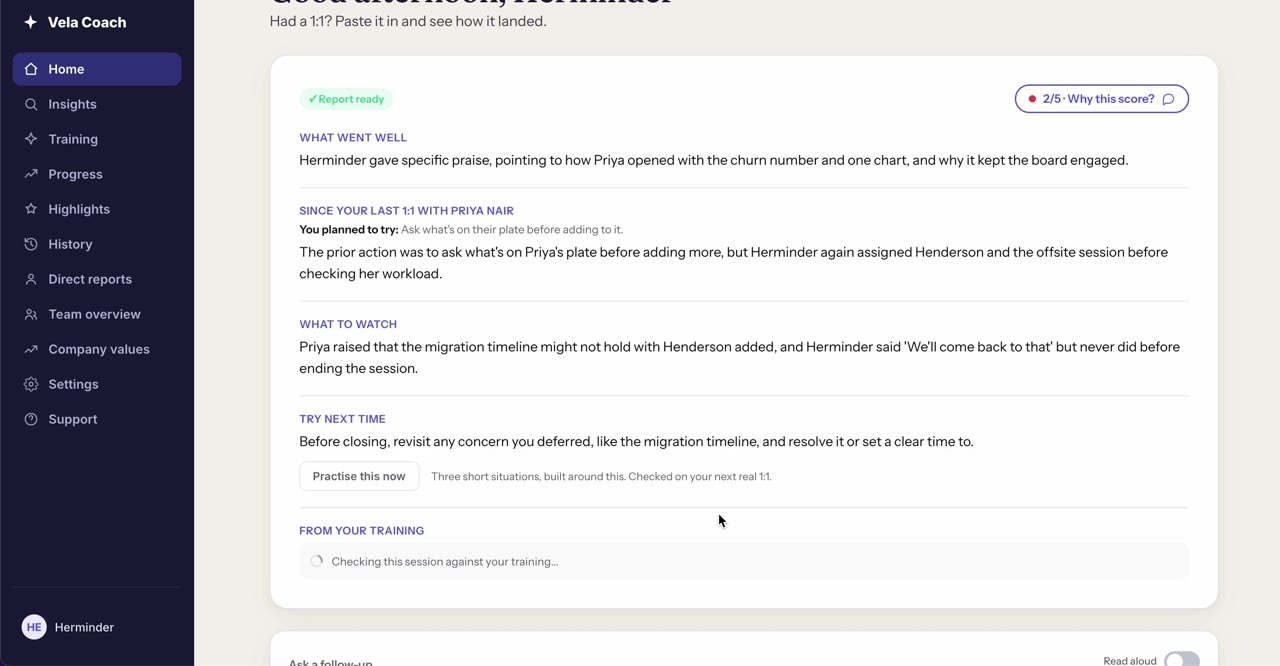Click the Support question mark icon
The width and height of the screenshot is (1280, 666).
[31, 419]
